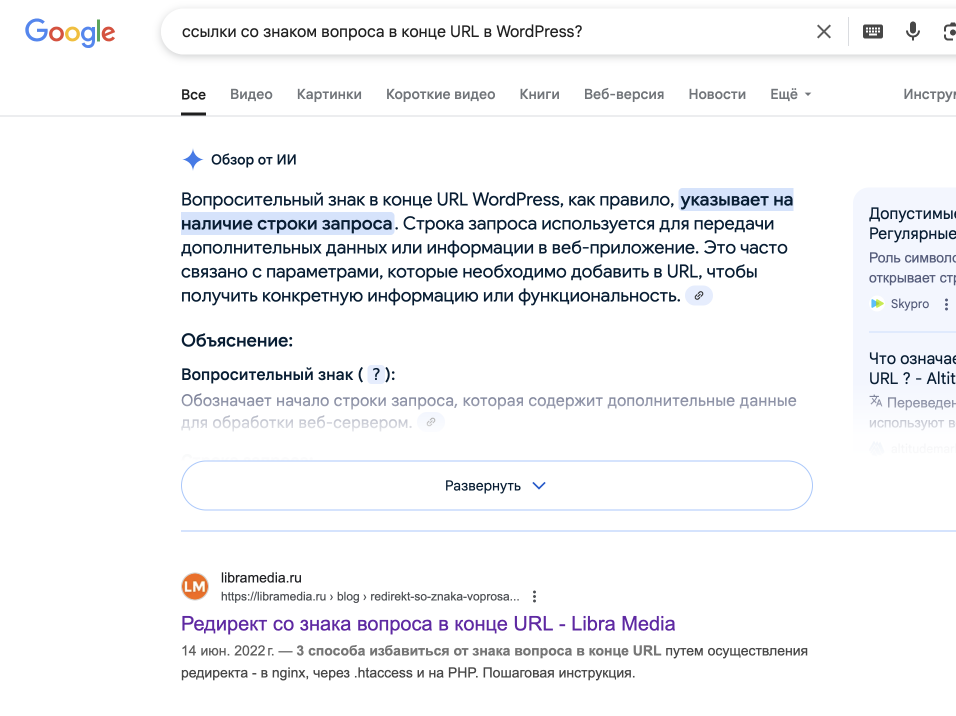Clear the search query with X icon

tap(824, 32)
